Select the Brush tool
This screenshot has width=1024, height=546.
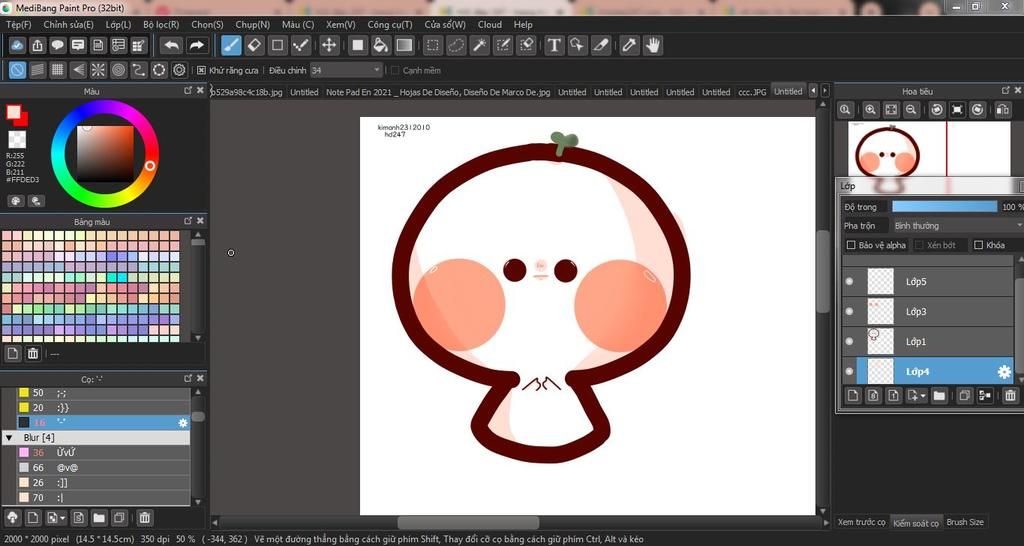(x=231, y=45)
